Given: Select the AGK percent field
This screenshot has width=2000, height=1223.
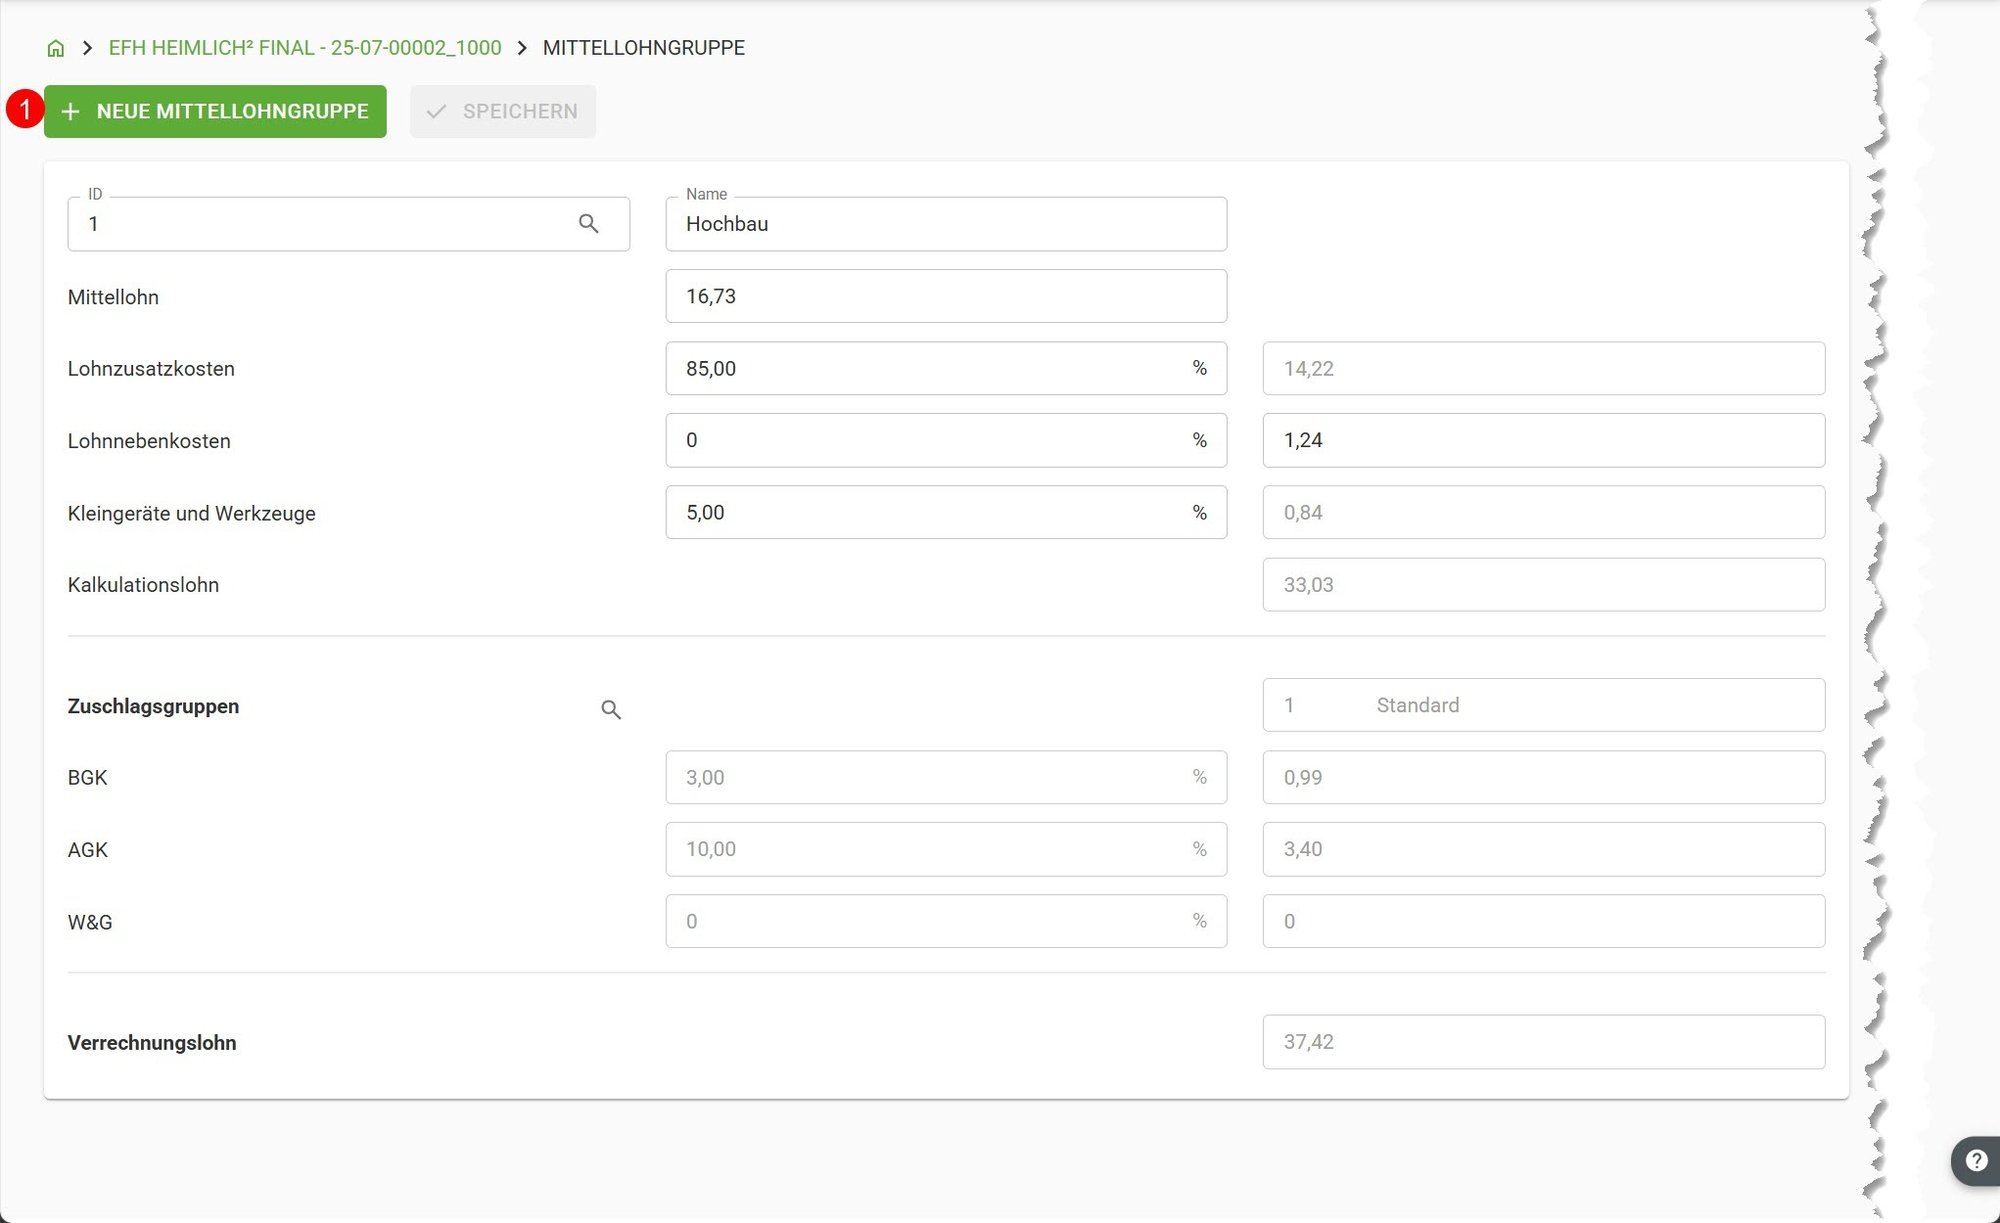Looking at the screenshot, I should [946, 849].
